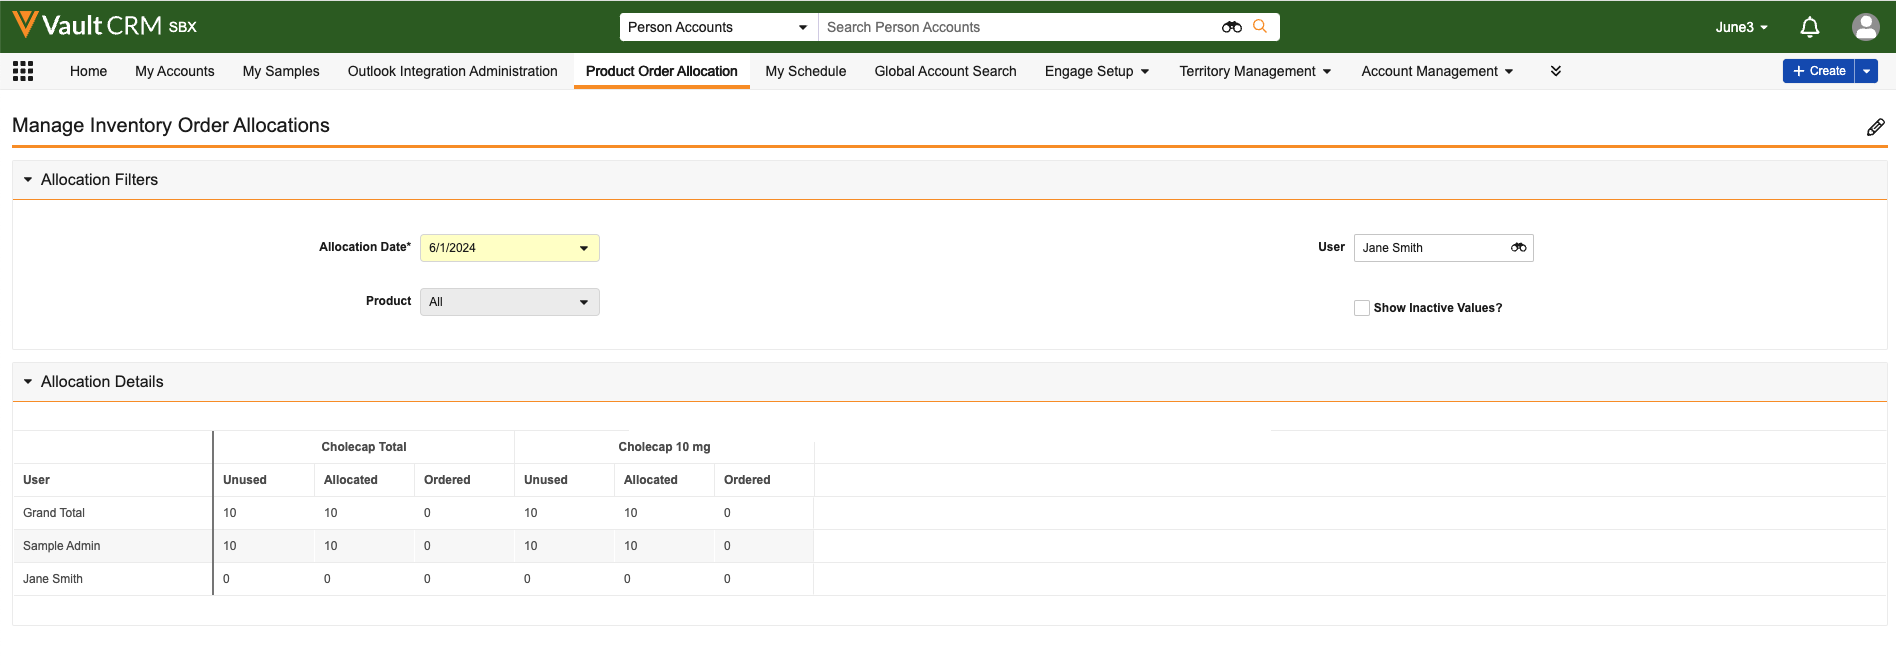Open the app launcher grid icon
The image size is (1896, 666).
23,71
